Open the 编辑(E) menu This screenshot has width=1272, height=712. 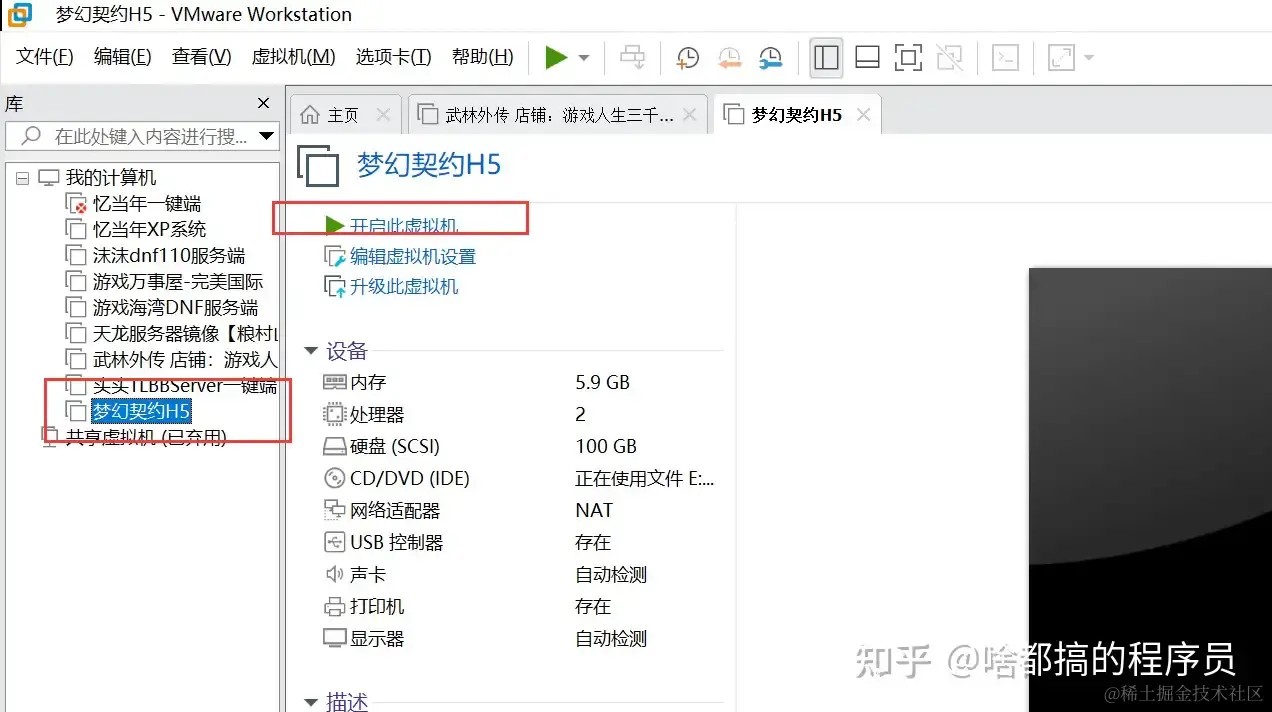click(x=122, y=57)
